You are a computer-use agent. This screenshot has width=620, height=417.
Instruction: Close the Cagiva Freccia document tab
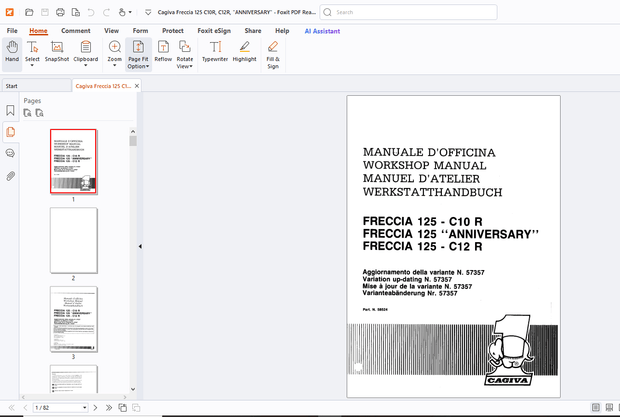(x=137, y=86)
